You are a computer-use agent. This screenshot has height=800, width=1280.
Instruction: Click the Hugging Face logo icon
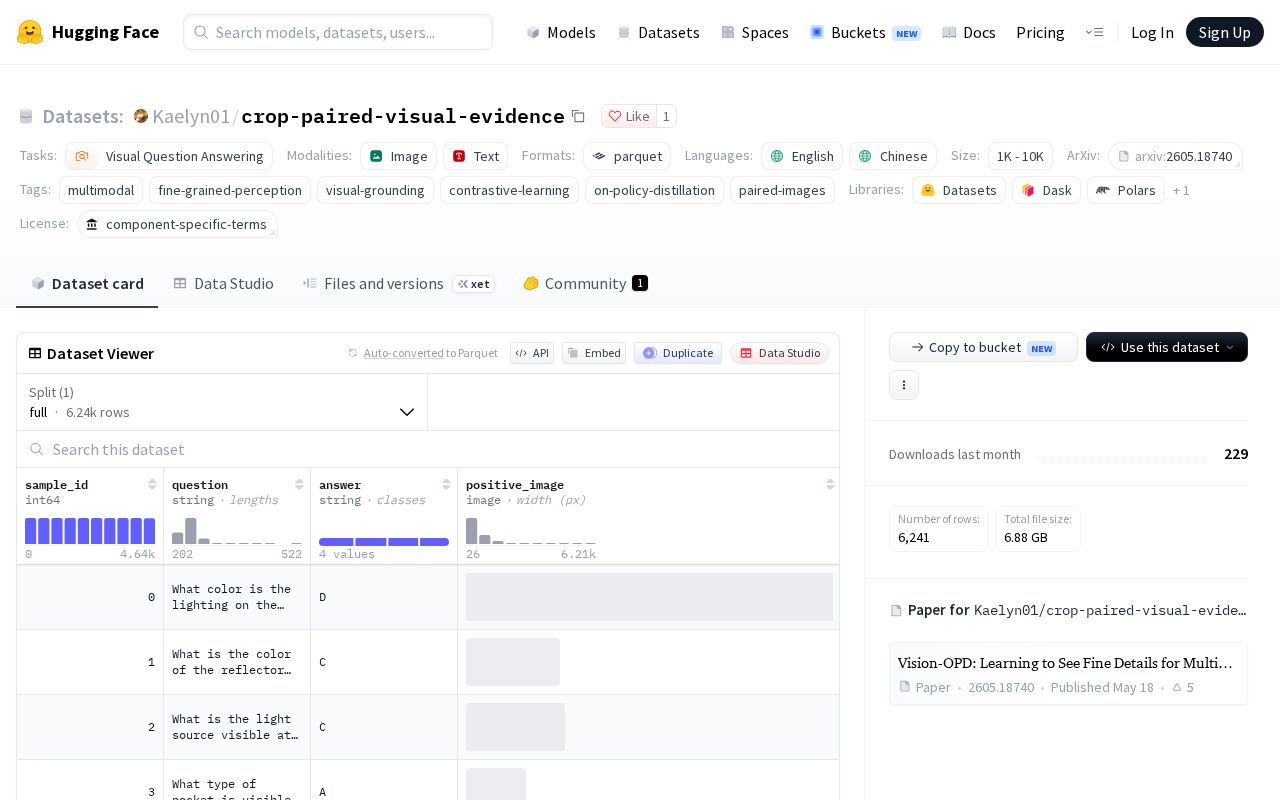pyautogui.click(x=30, y=32)
